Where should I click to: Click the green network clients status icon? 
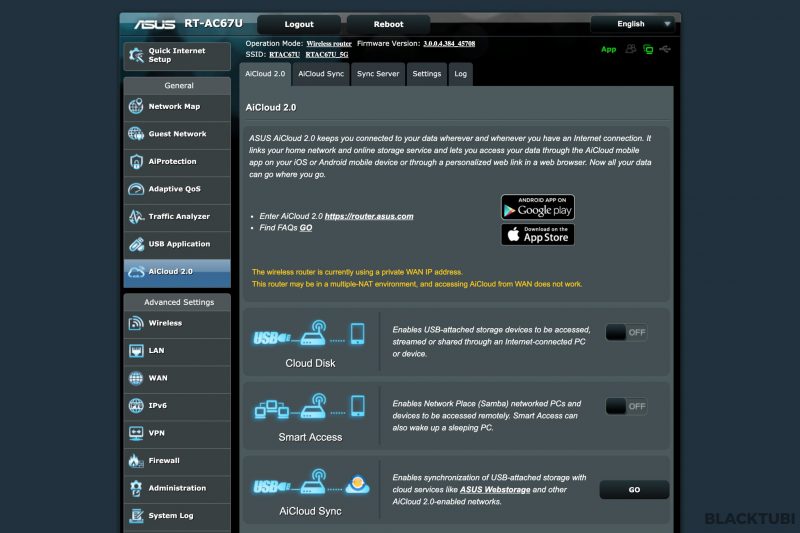tap(648, 49)
